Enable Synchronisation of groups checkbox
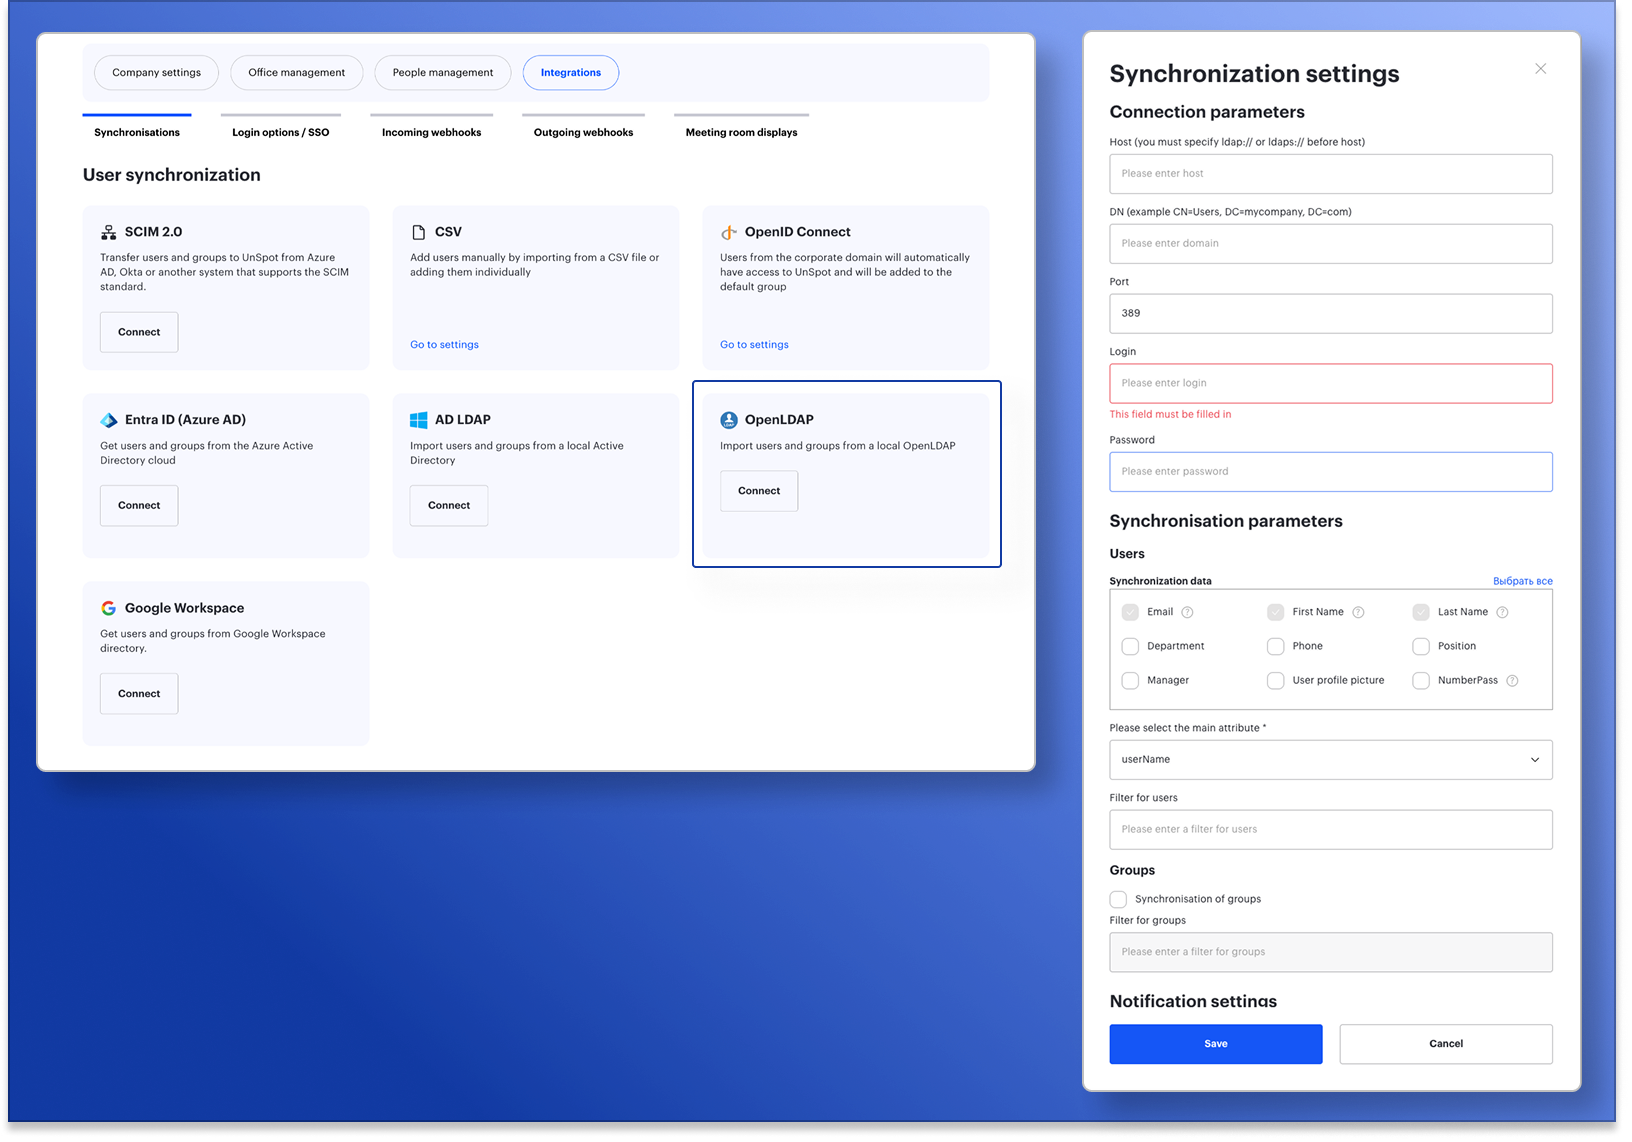Viewport: 1632px width, 1142px height. pyautogui.click(x=1118, y=900)
